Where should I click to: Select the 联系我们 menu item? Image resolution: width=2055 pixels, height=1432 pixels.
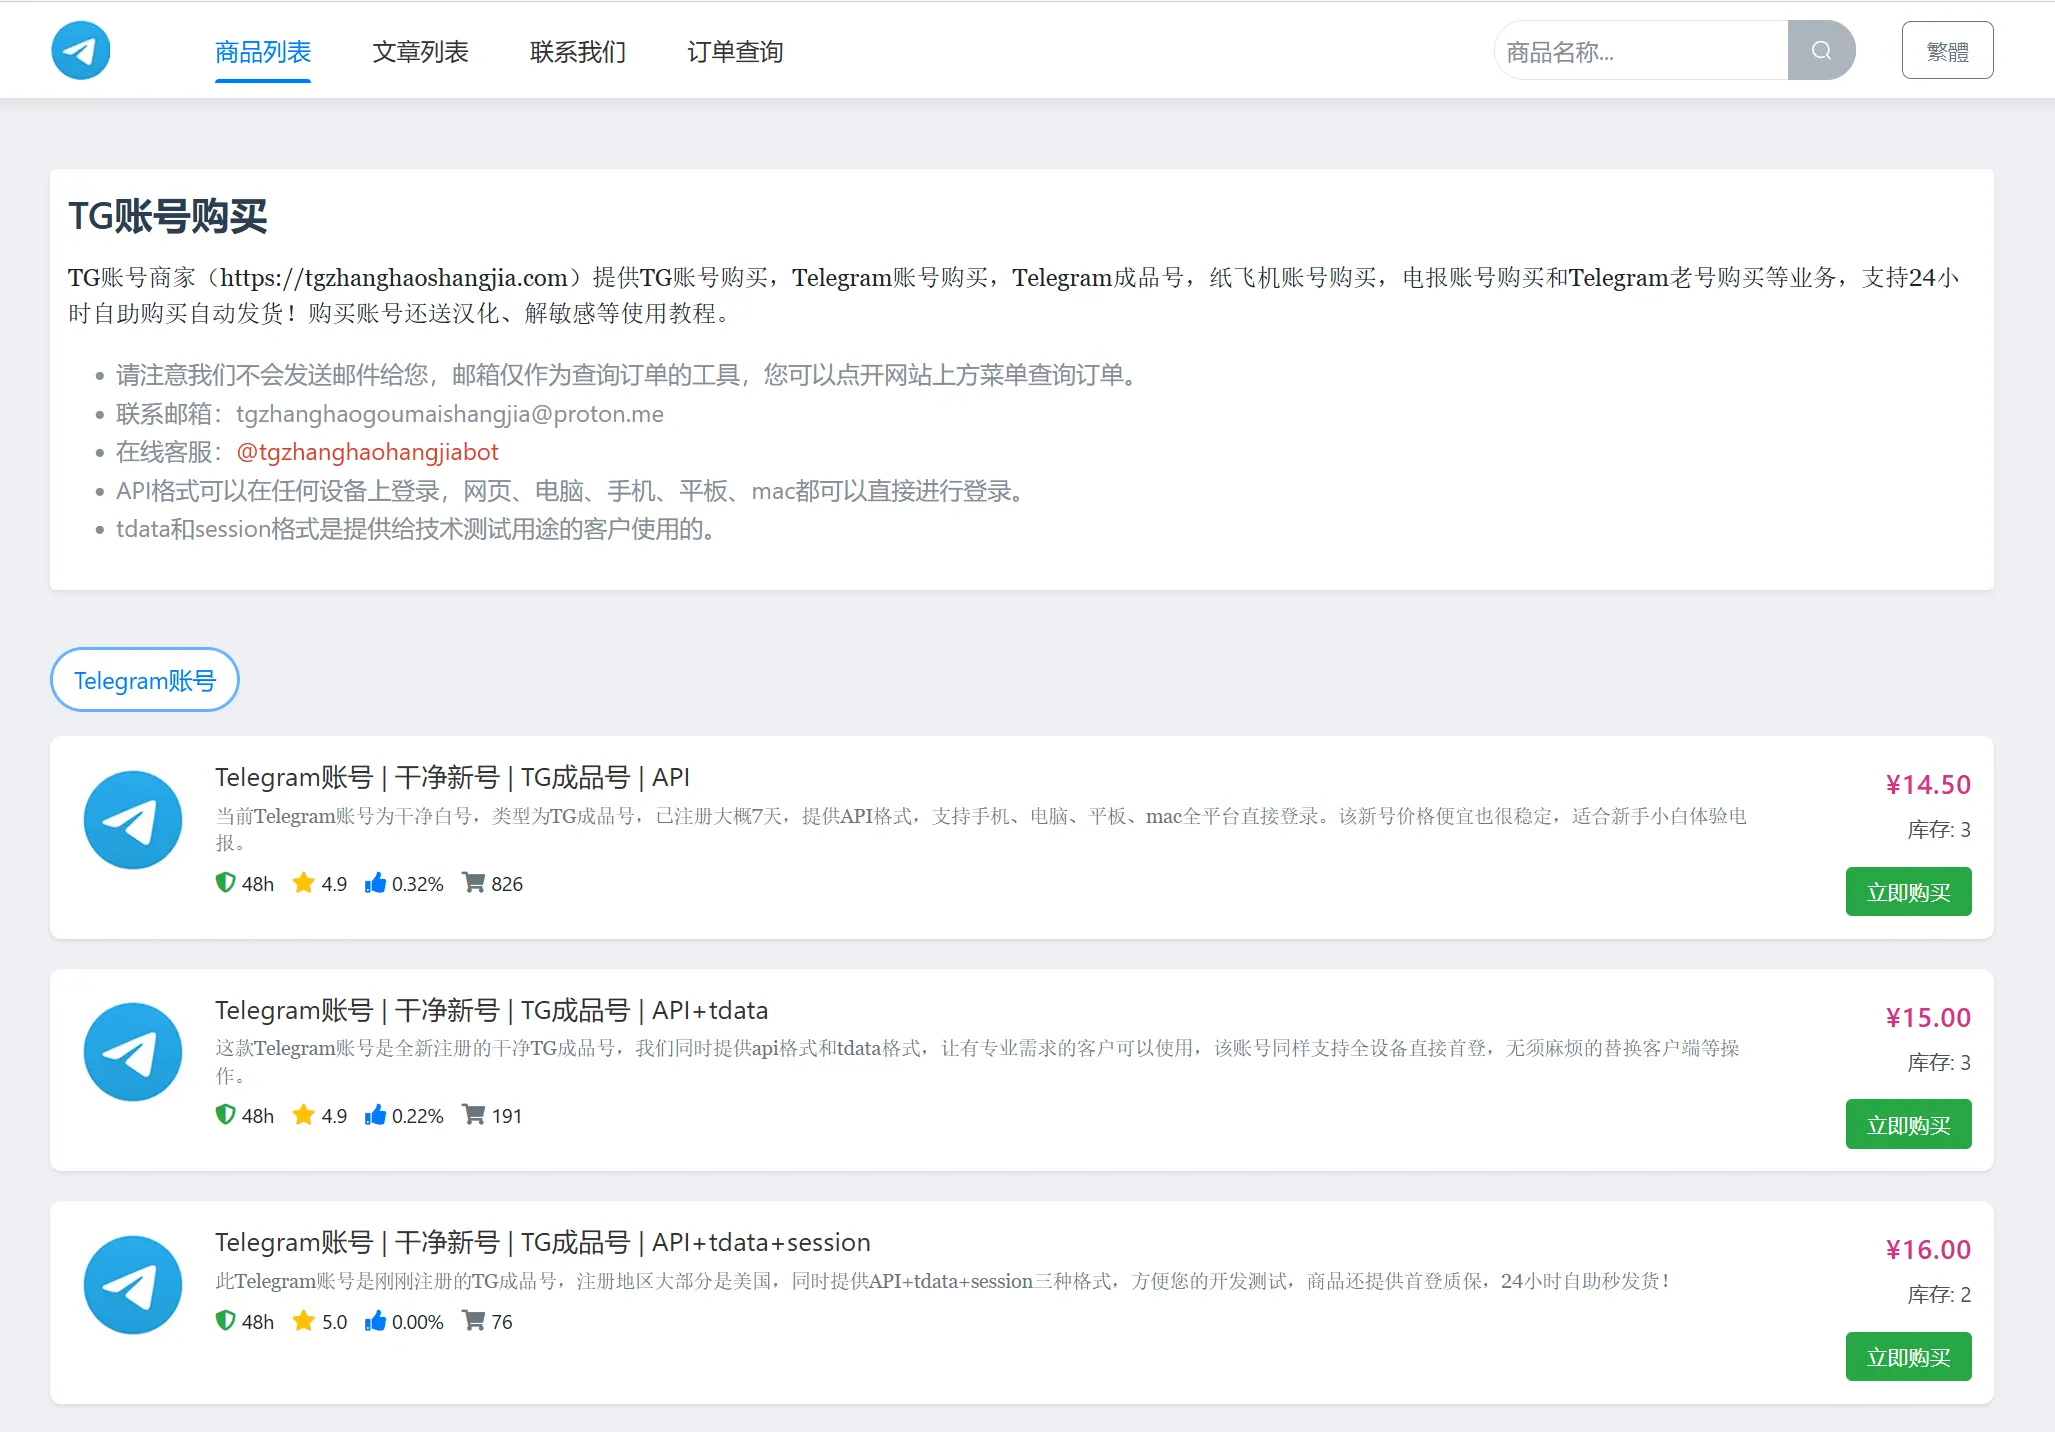click(x=577, y=52)
